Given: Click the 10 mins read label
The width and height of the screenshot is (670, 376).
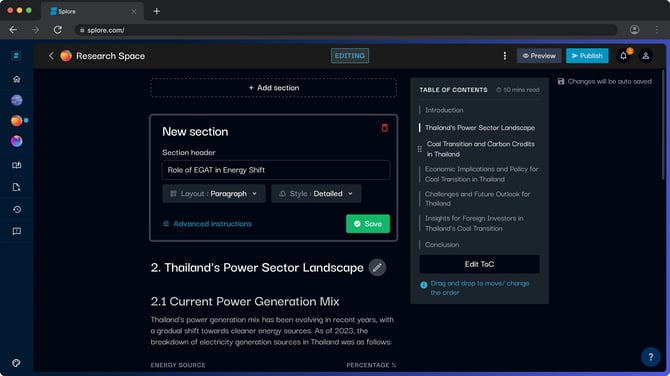Looking at the screenshot, I should pos(518,90).
